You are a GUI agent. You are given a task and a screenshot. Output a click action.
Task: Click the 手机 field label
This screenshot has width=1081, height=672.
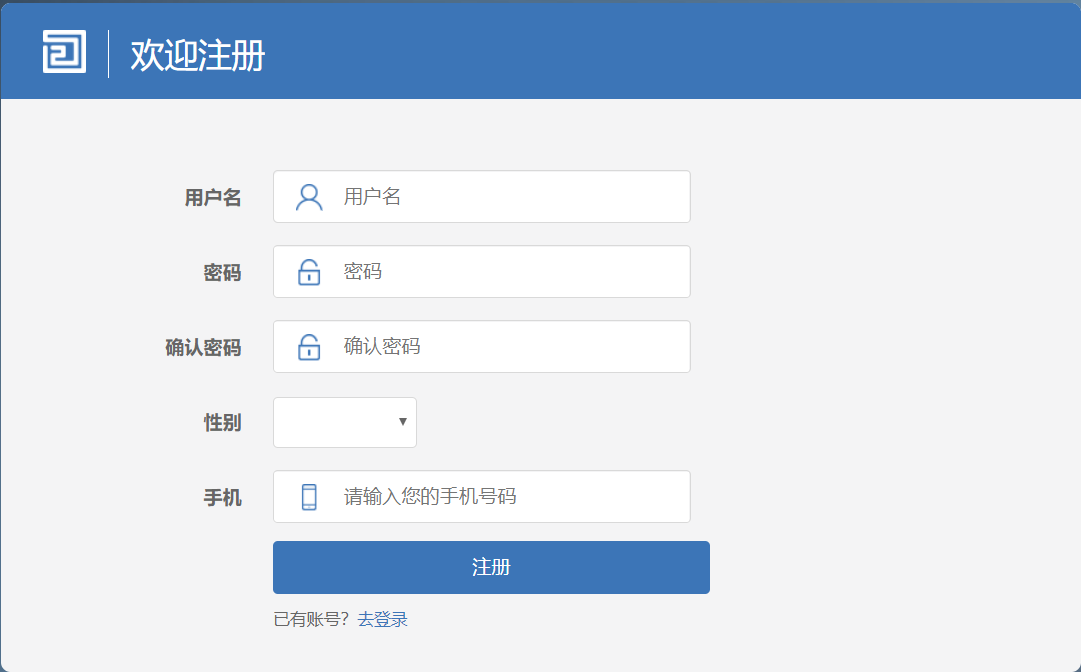pyautogui.click(x=222, y=497)
